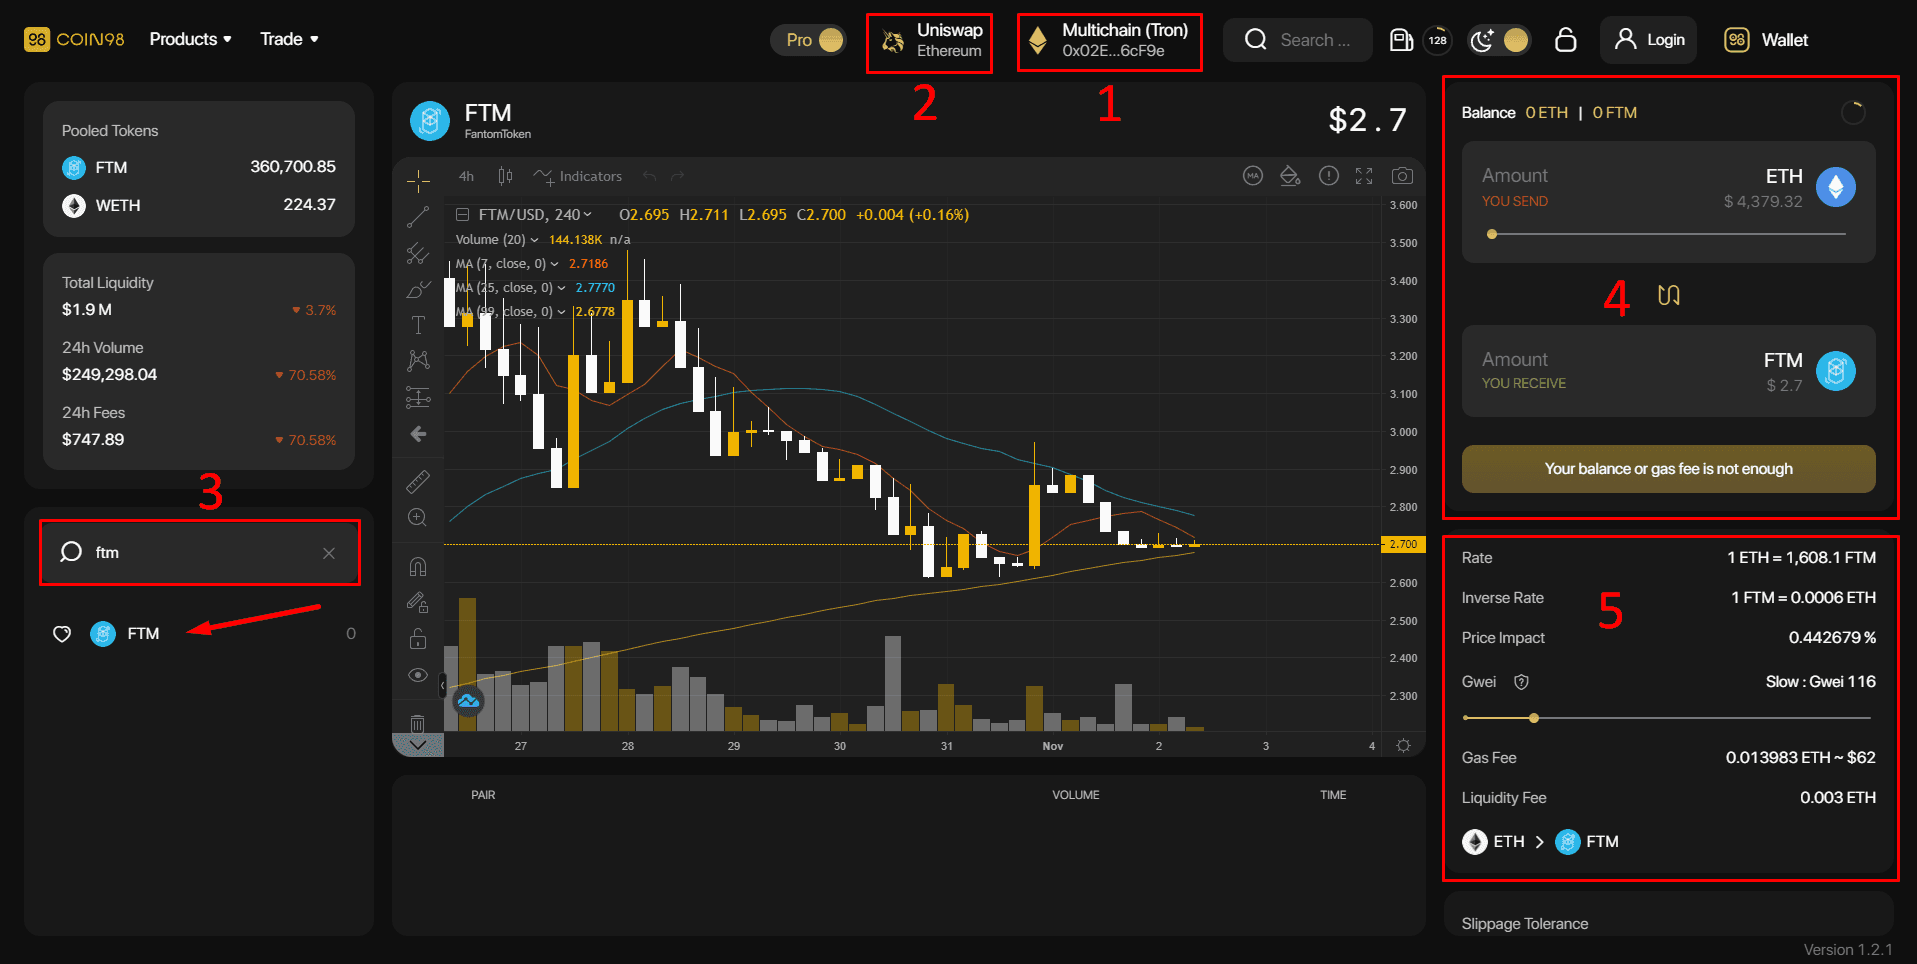Select the pitchfork drawing tool
Screen dimensions: 1917x964
(x=418, y=253)
